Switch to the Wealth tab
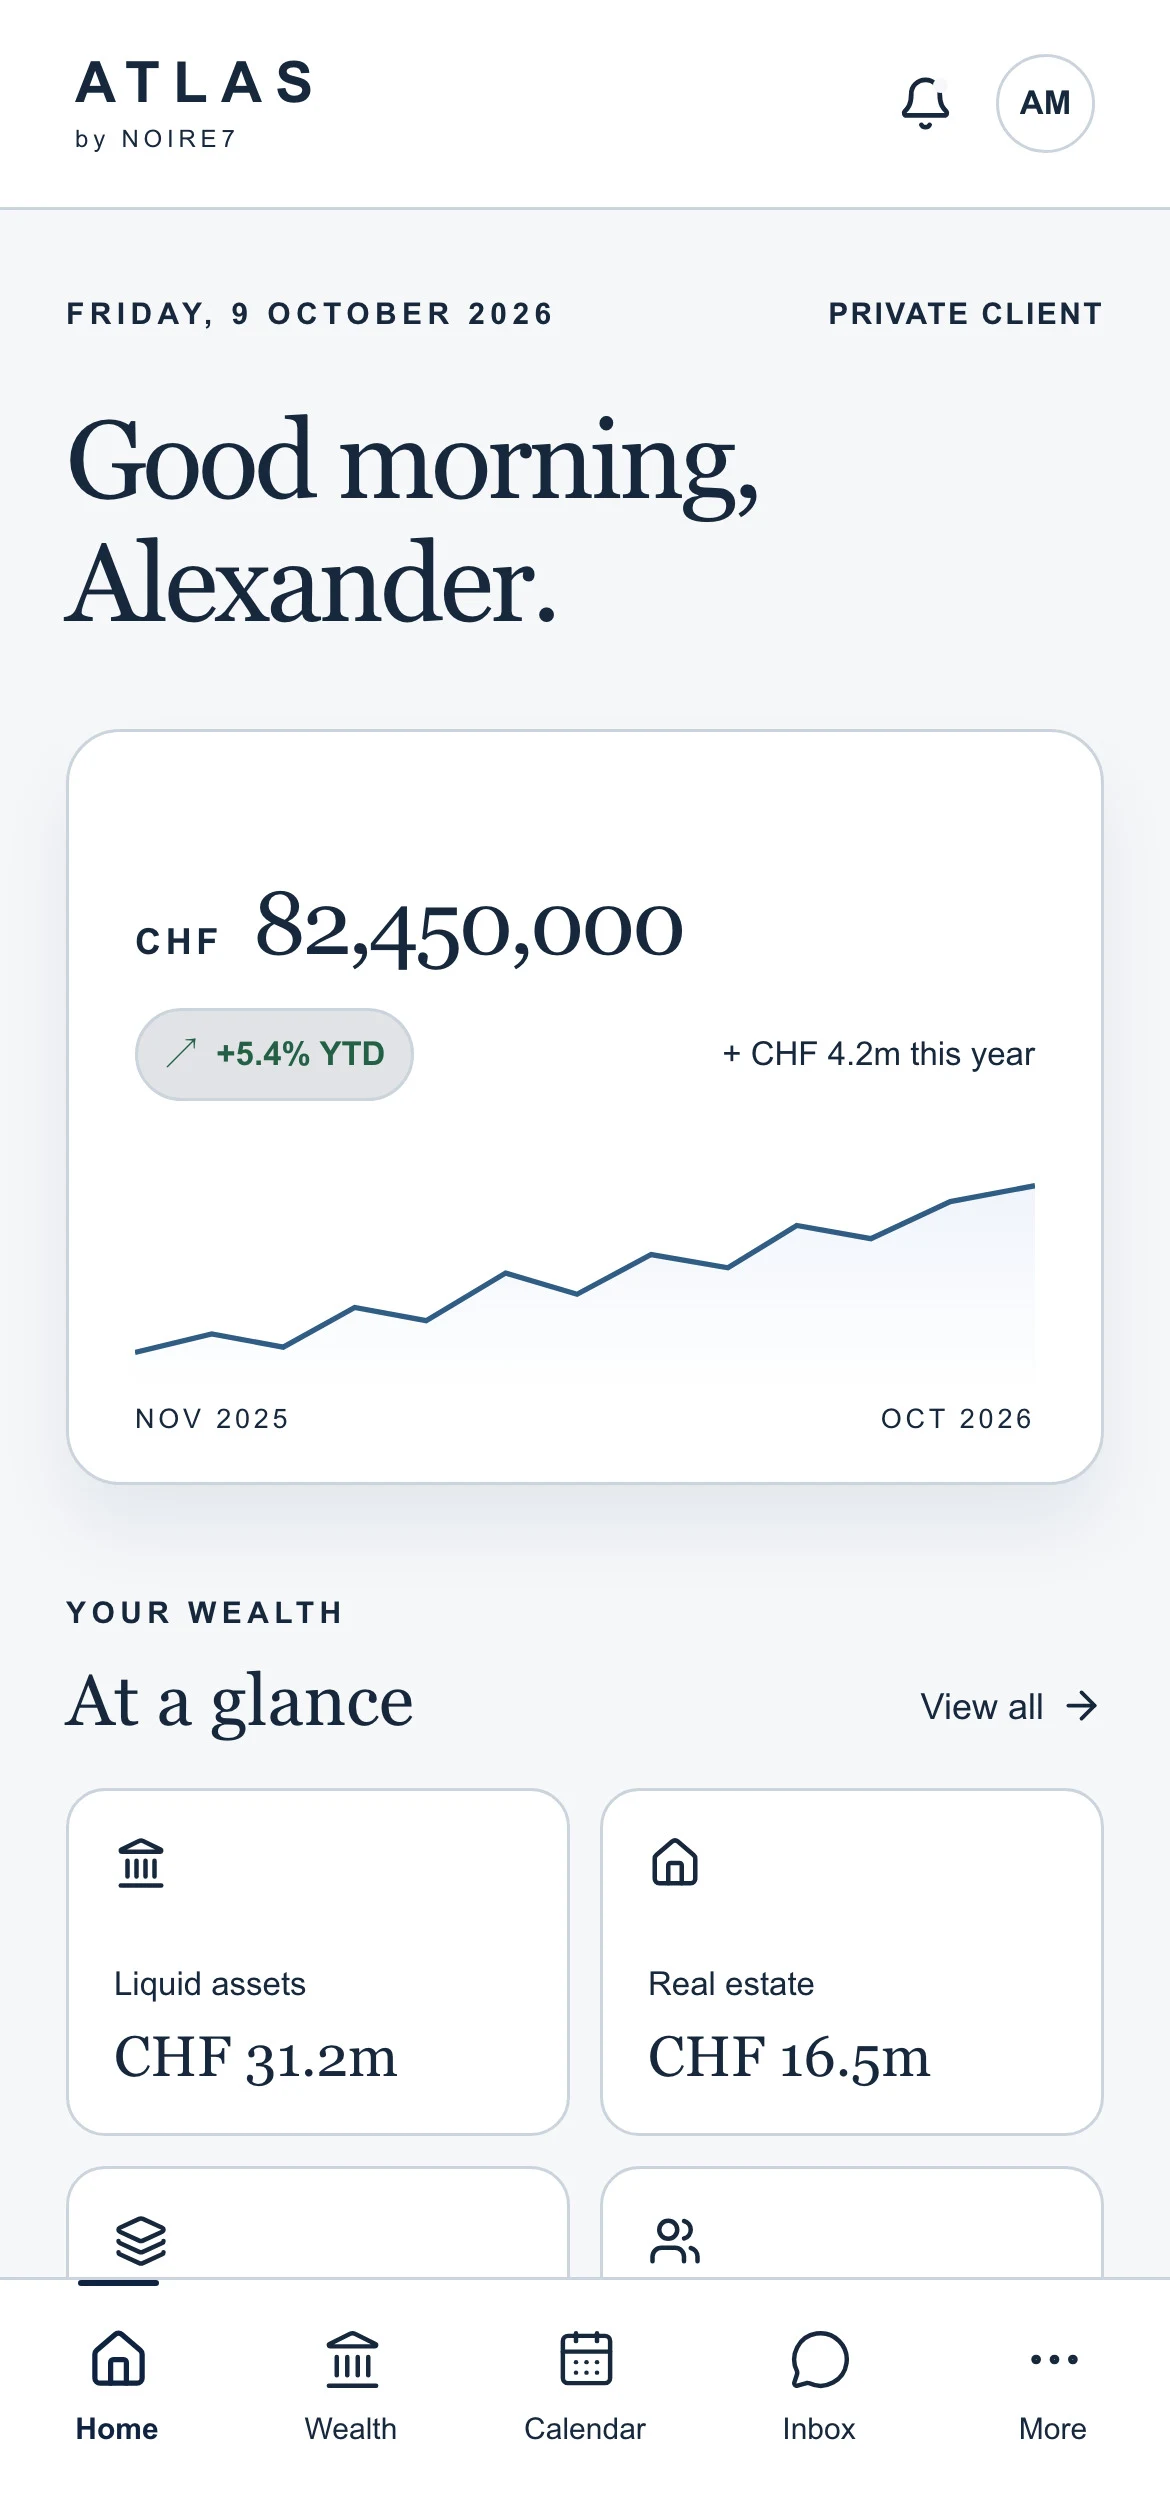The image size is (1170, 2496). click(351, 2386)
